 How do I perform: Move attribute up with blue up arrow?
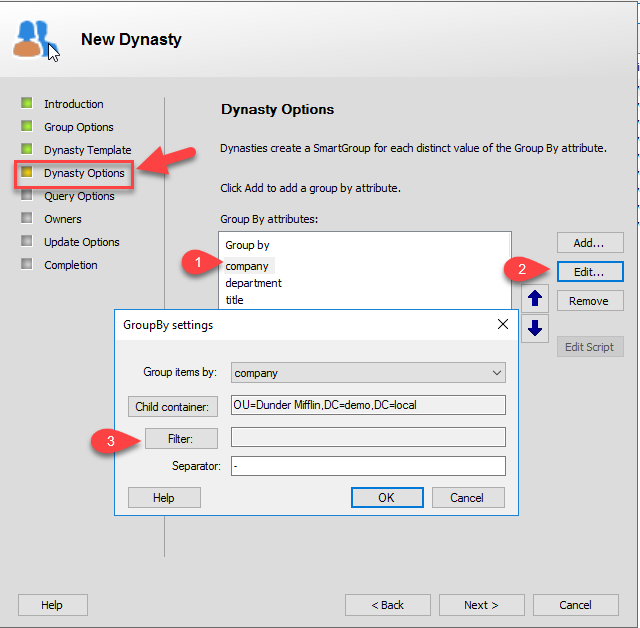[535, 299]
